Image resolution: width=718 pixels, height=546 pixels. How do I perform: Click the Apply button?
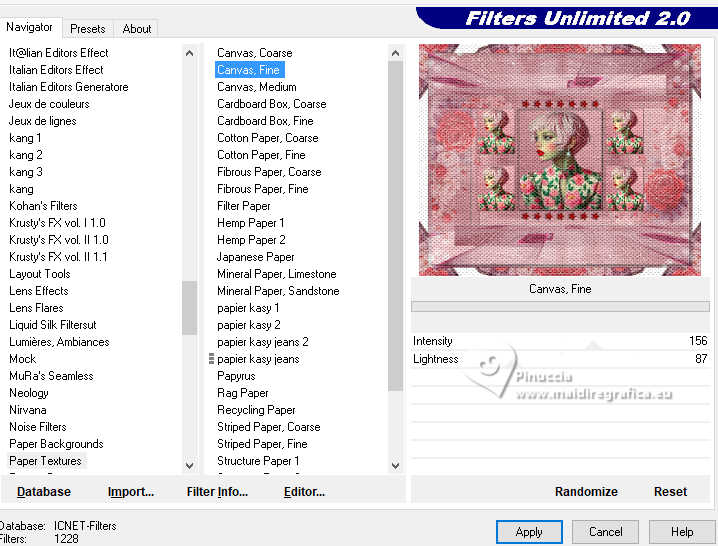[x=529, y=532]
